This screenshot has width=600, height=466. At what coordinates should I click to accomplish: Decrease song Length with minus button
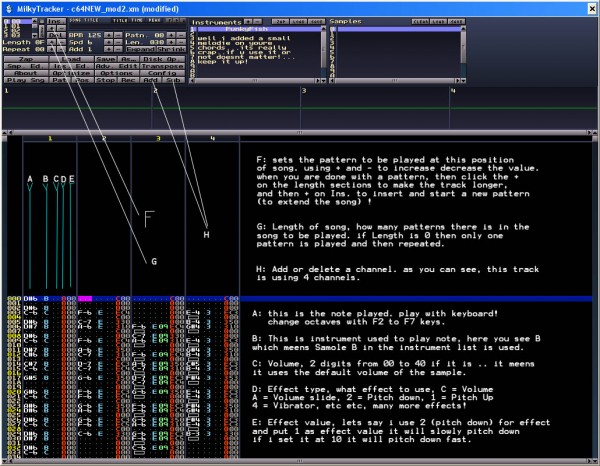(x=61, y=42)
